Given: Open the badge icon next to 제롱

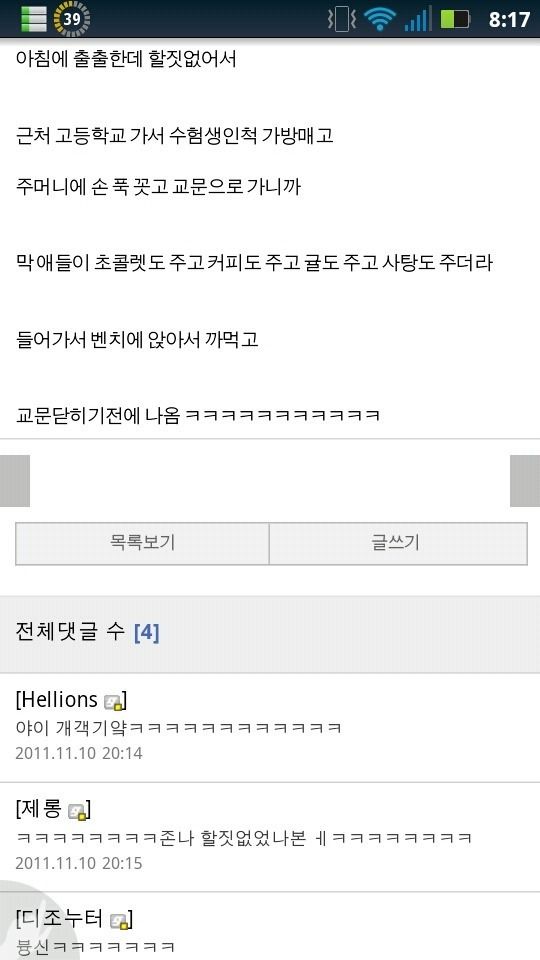Looking at the screenshot, I should 77,812.
